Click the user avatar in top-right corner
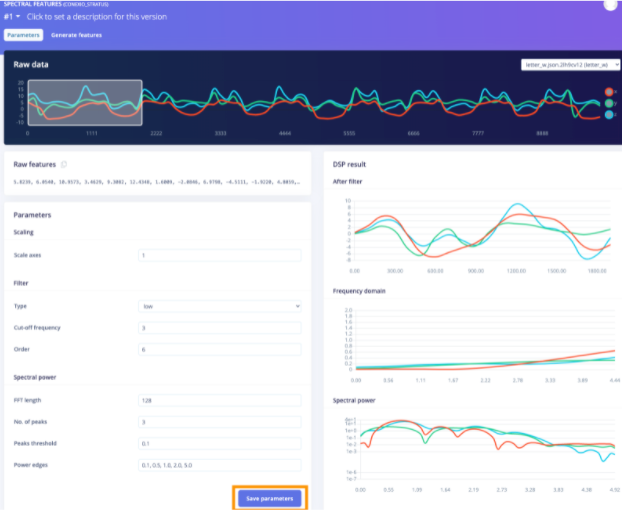This screenshot has height=513, width=626. pyautogui.click(x=611, y=5)
